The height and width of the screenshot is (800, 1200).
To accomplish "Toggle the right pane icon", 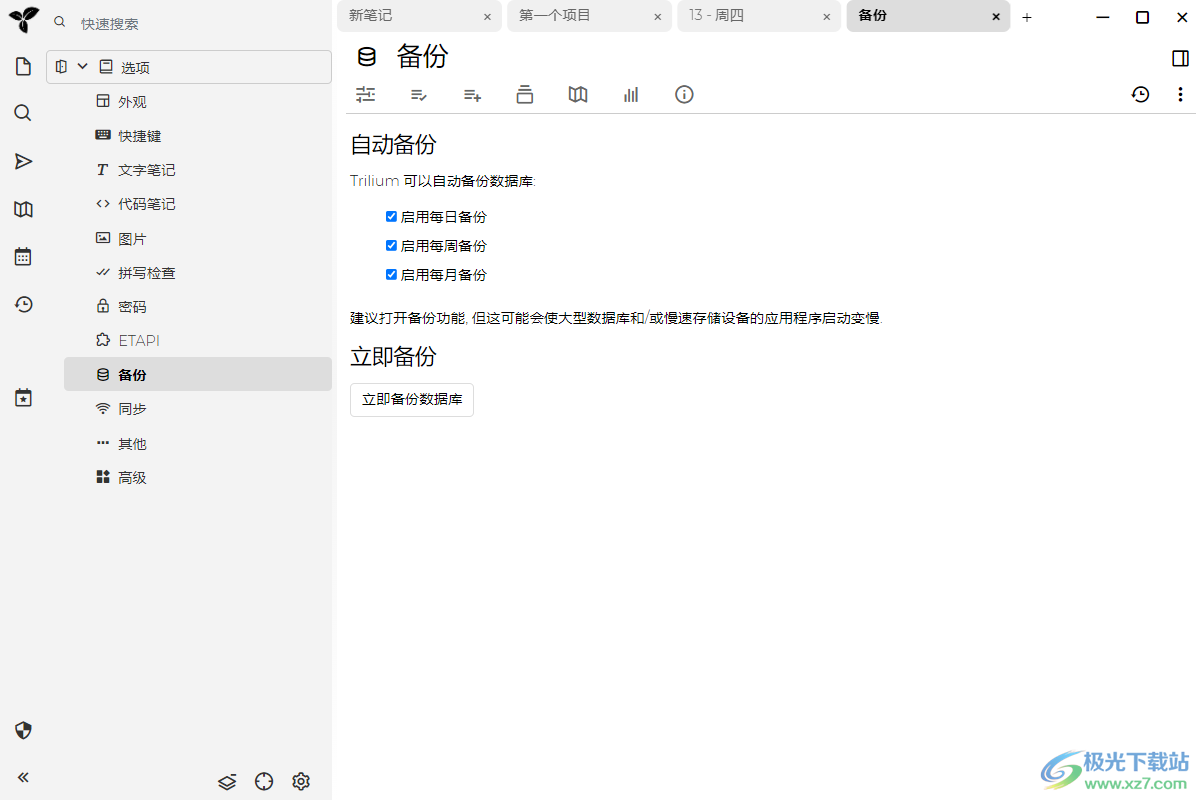I will point(1180,58).
